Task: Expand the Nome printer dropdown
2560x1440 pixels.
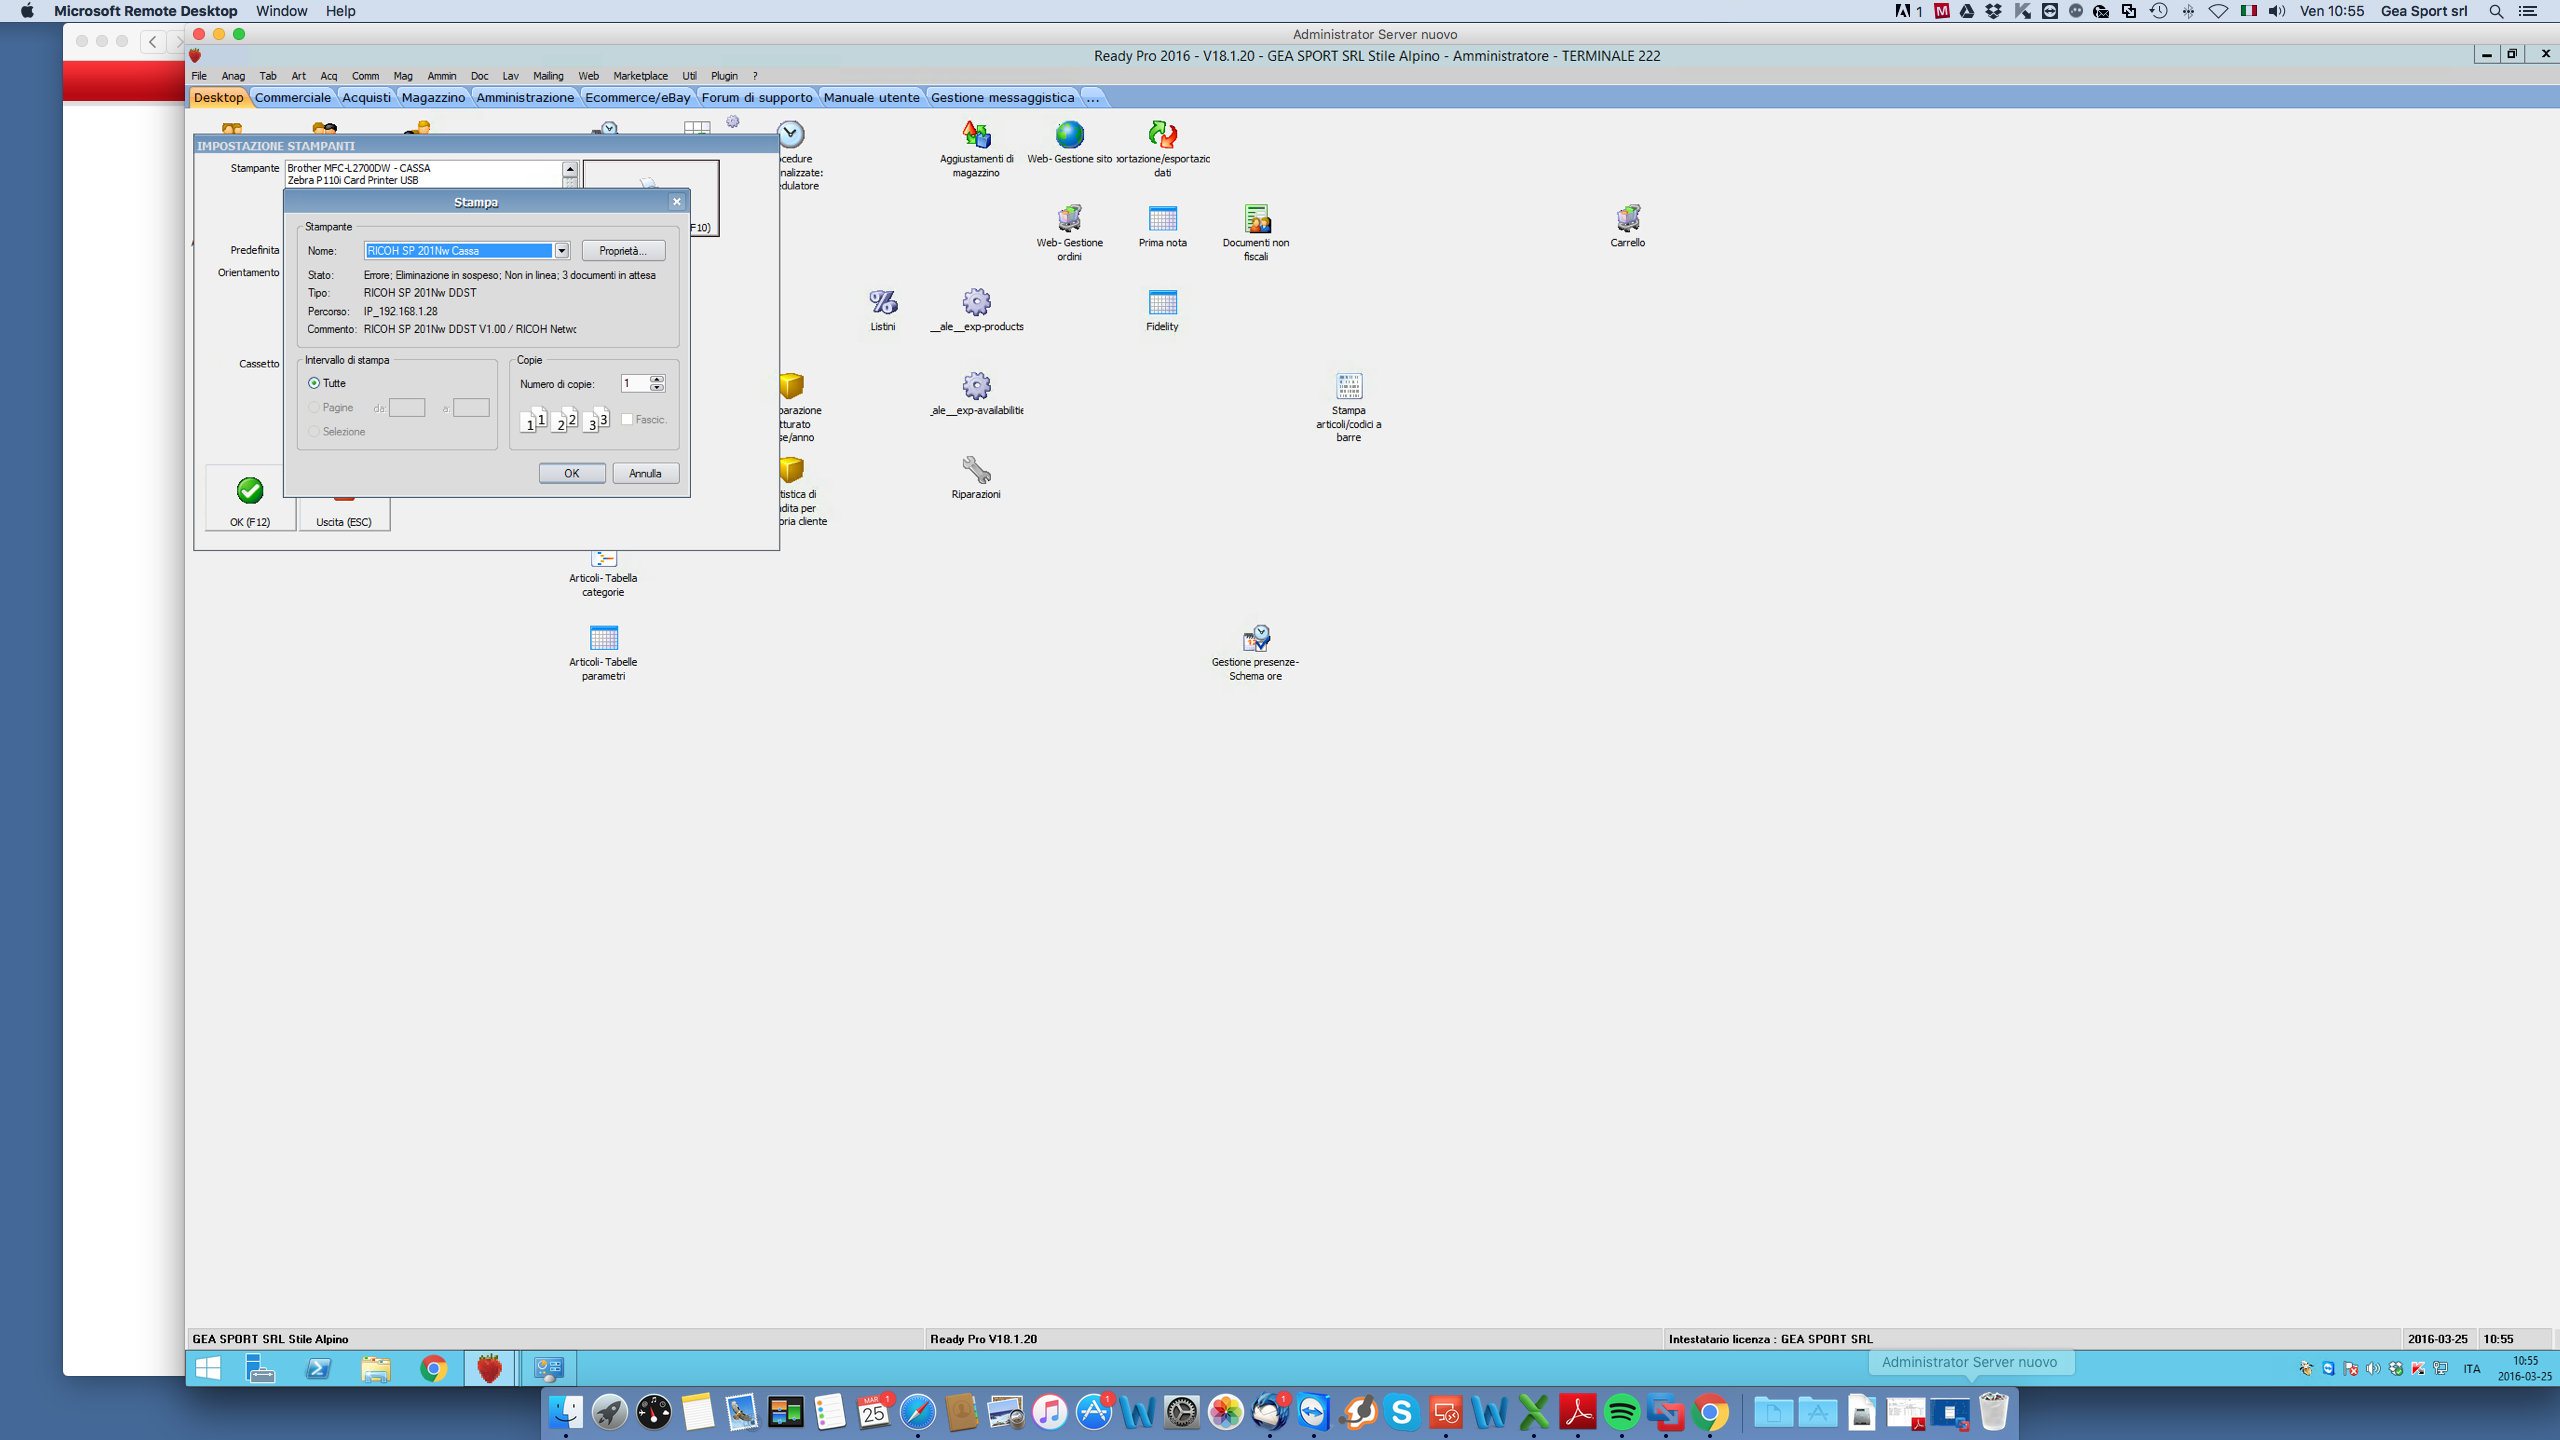Action: (x=561, y=251)
